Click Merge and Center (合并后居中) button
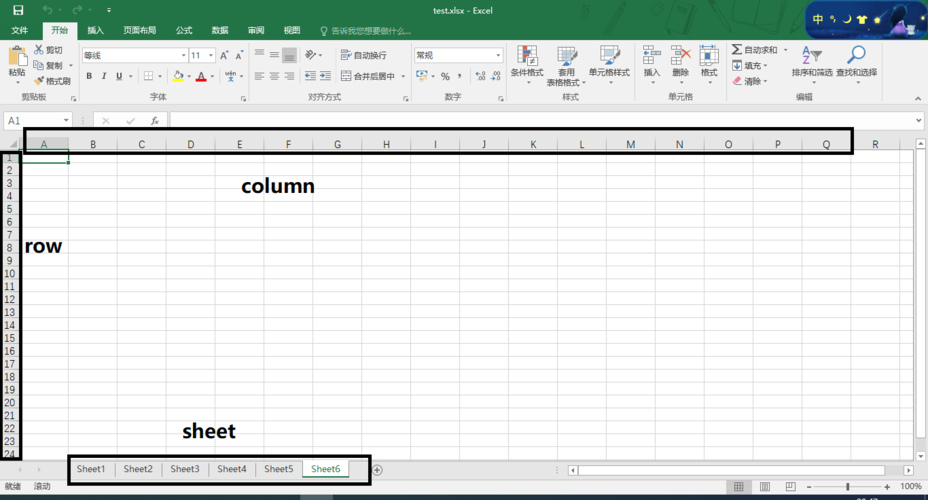This screenshot has height=500, width=928. (372, 76)
